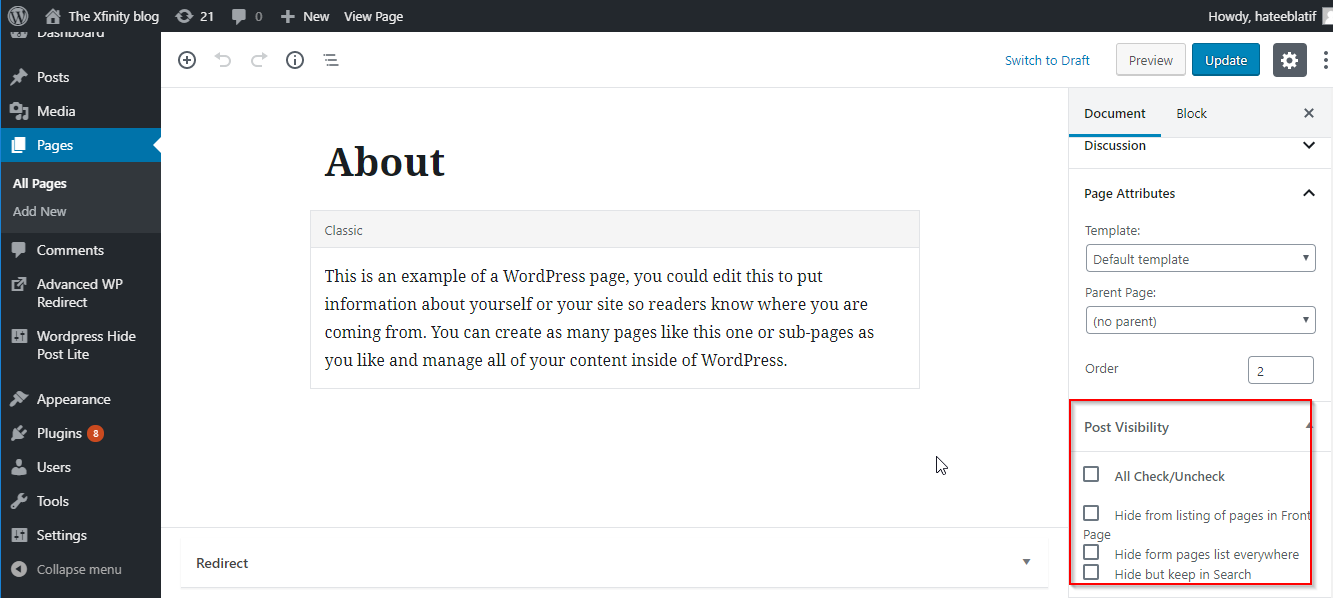Screen dimensions: 1333x598
Task: Open the Parent Page dropdown
Action: tap(1200, 321)
